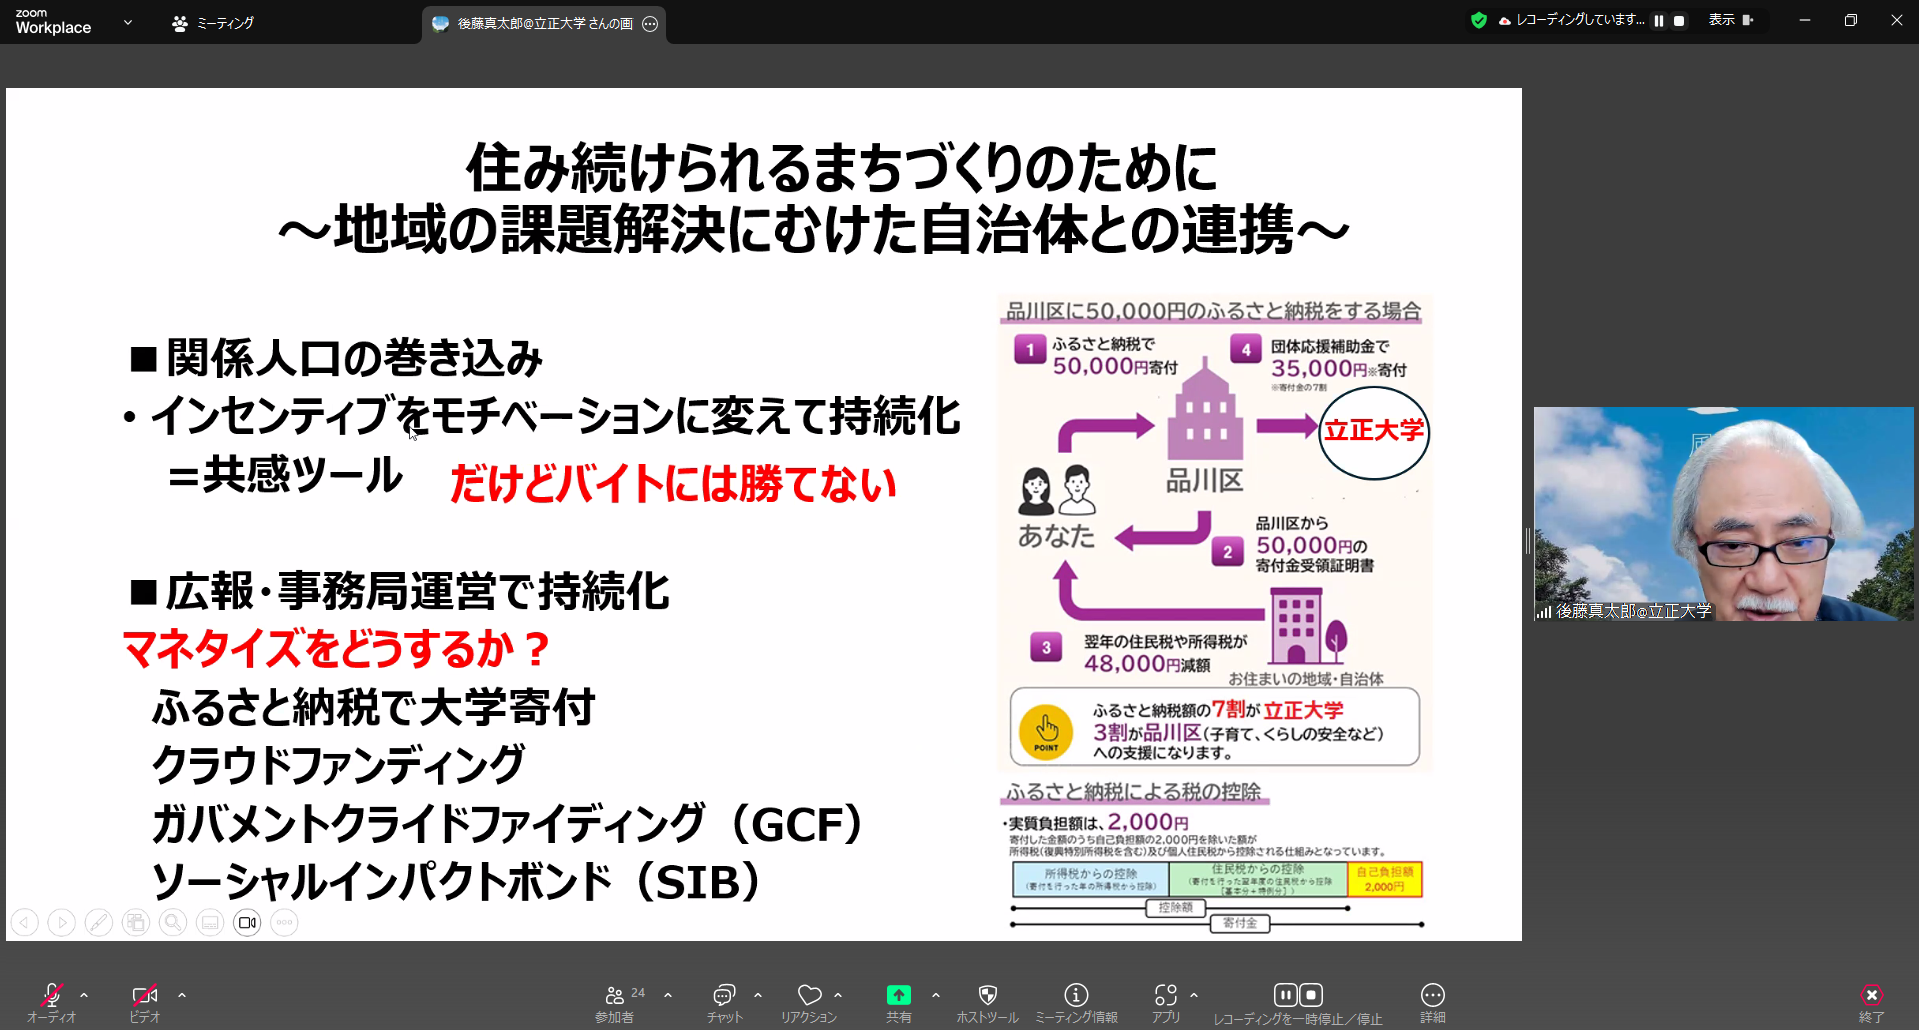This screenshot has height=1030, width=1919.
Task: Expand the video options arrow
Action: pos(182,995)
